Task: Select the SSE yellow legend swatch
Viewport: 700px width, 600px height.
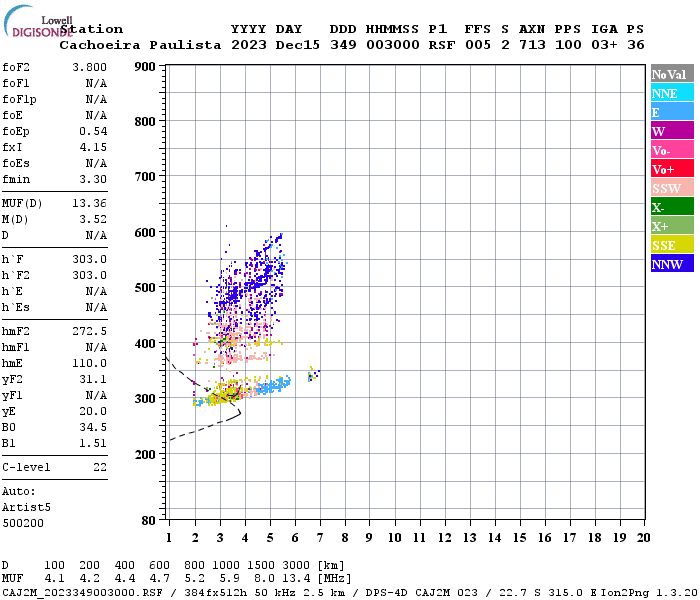Action: point(672,244)
